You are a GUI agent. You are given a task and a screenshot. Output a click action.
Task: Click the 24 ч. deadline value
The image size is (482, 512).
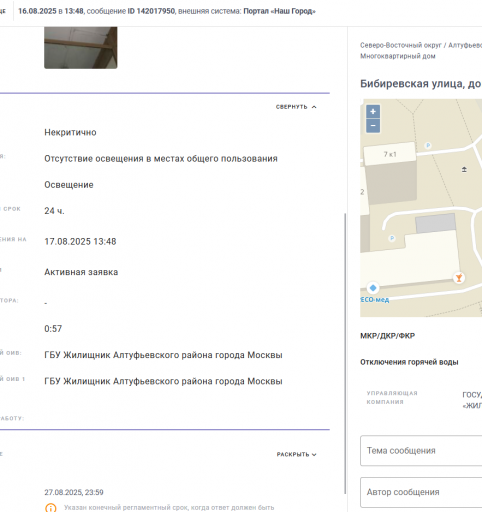point(54,211)
